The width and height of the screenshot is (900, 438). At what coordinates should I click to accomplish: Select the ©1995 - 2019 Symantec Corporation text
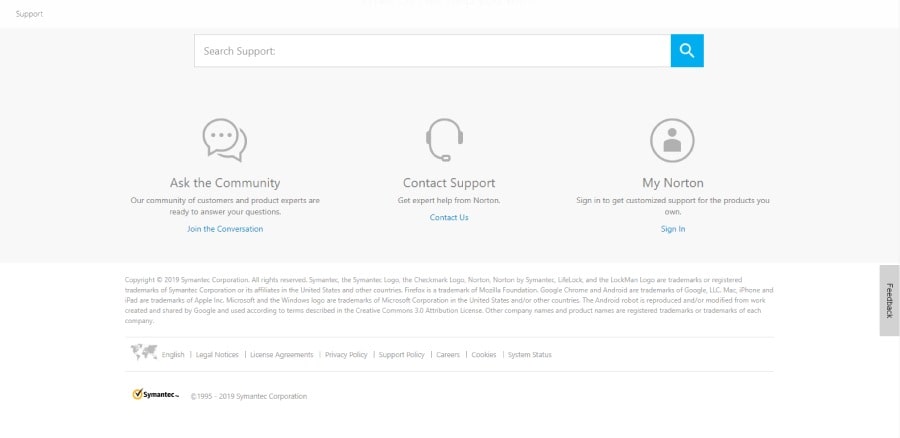[249, 396]
